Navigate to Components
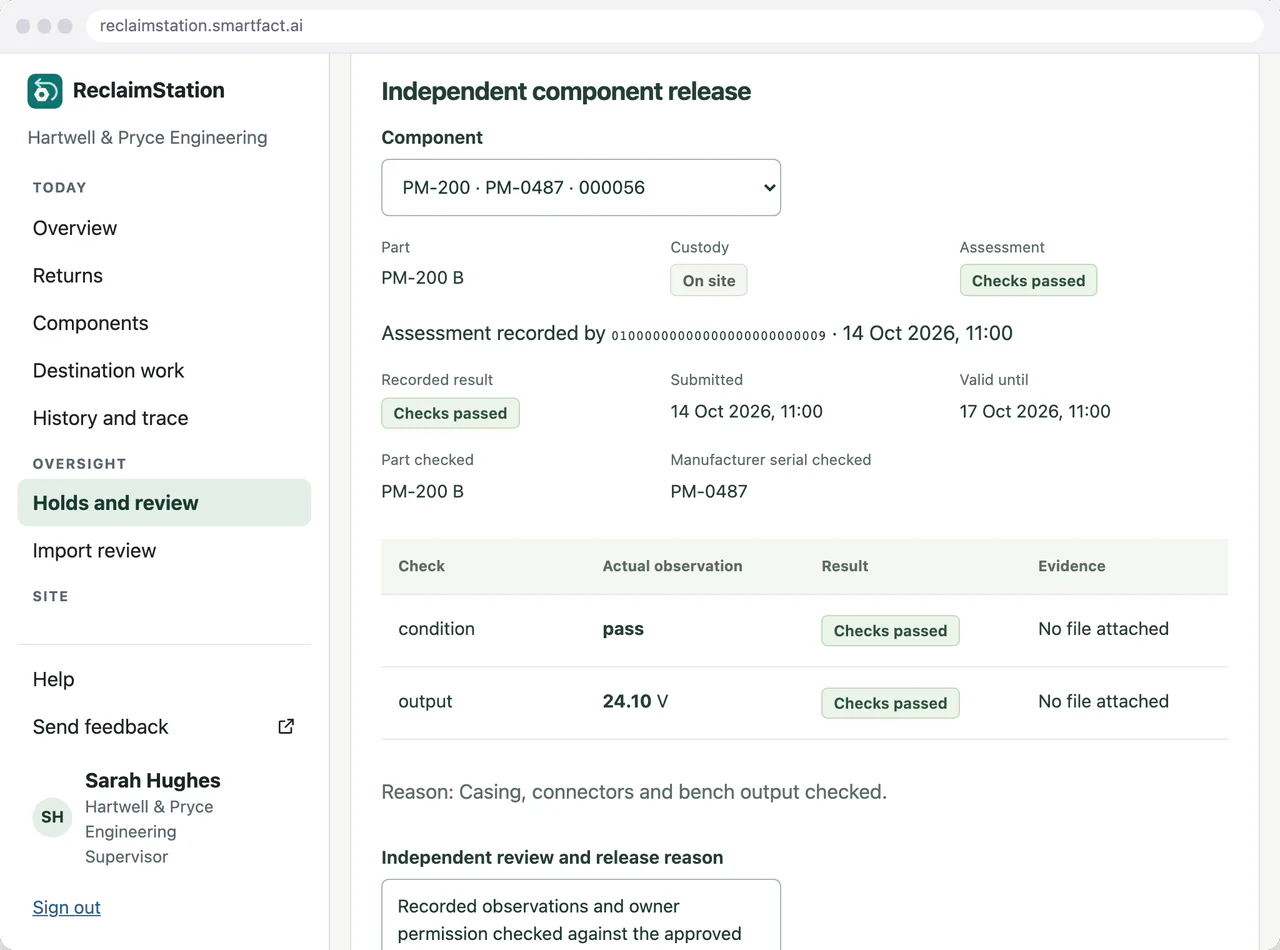Image resolution: width=1280 pixels, height=950 pixels. point(91,323)
